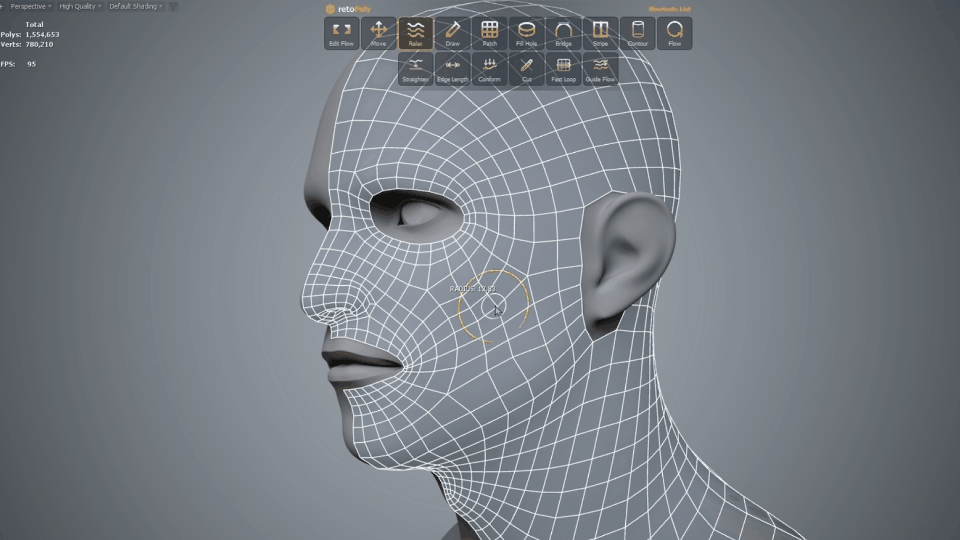Click the RADIUS 12.83 brush label
960x540 pixels.
[473, 288]
